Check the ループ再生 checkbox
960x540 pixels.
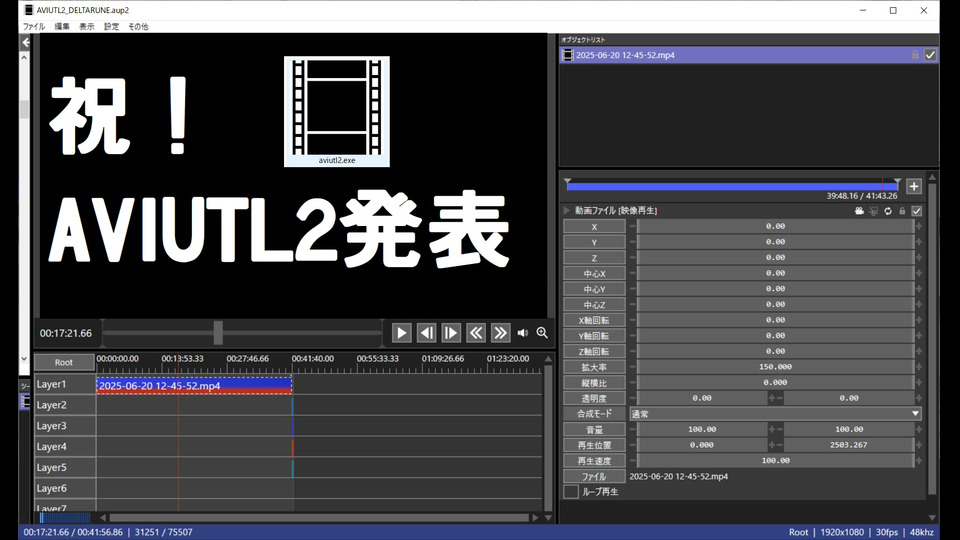pos(571,492)
